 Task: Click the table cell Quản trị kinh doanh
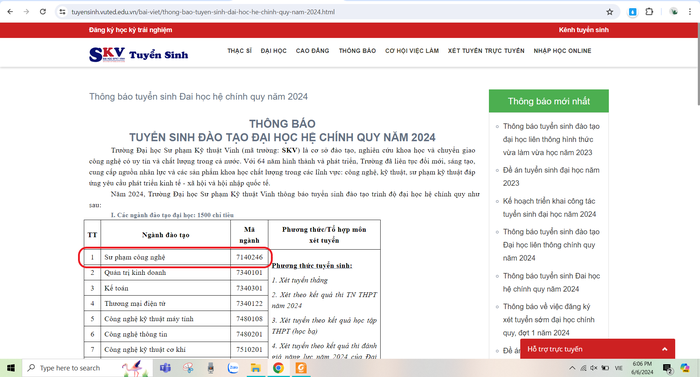point(166,272)
